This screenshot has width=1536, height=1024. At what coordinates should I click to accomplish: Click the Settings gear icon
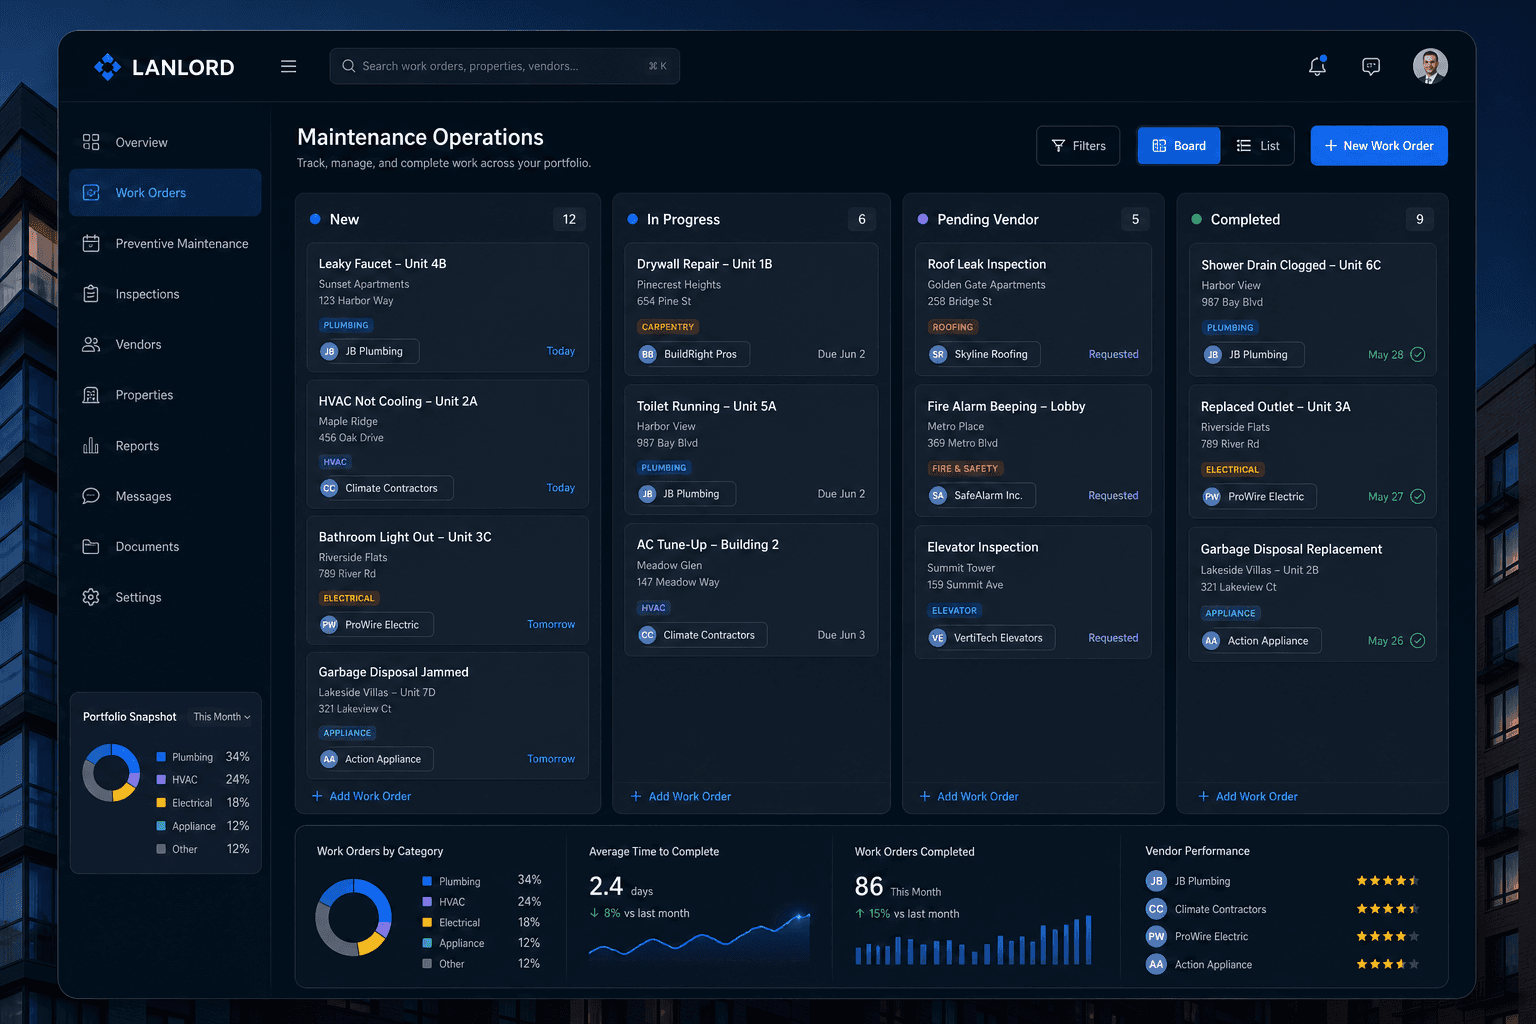(x=91, y=597)
